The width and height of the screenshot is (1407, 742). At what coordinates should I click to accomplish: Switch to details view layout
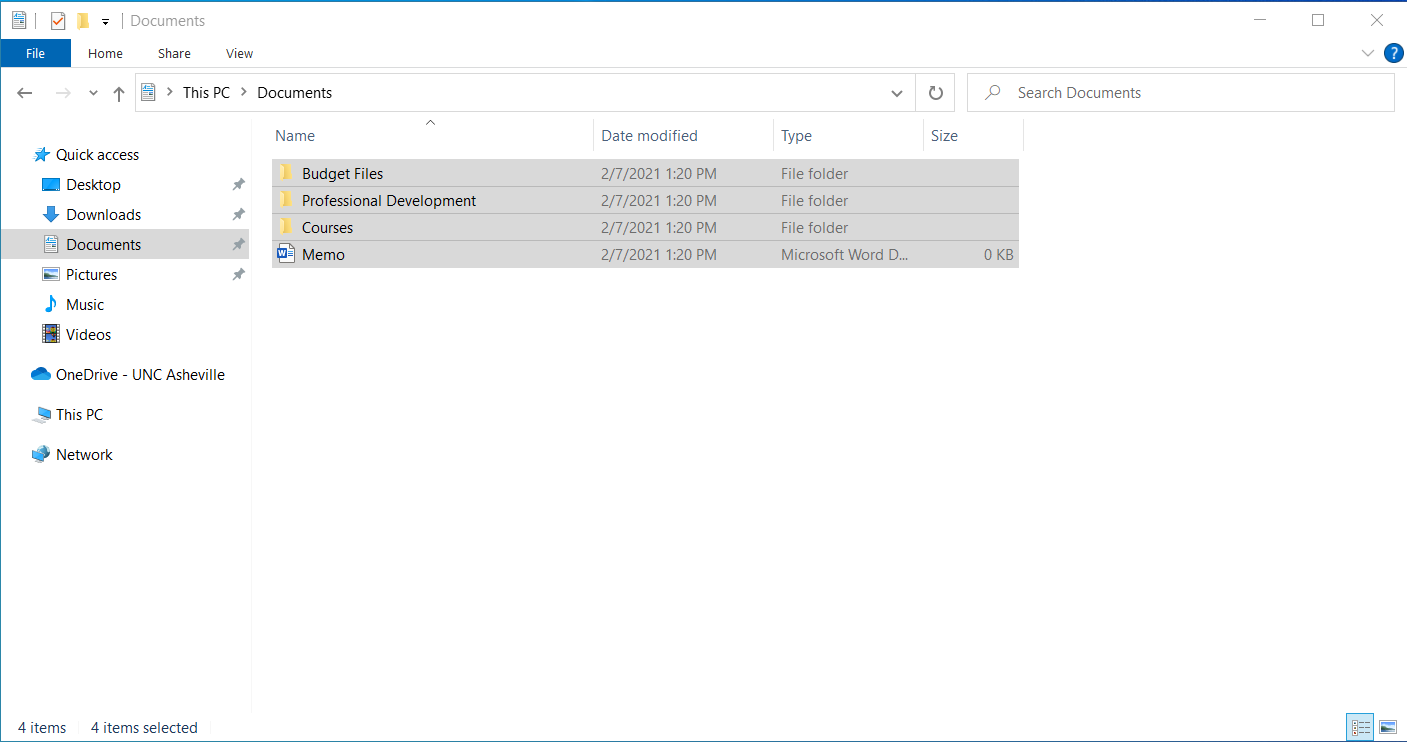[x=1360, y=727]
